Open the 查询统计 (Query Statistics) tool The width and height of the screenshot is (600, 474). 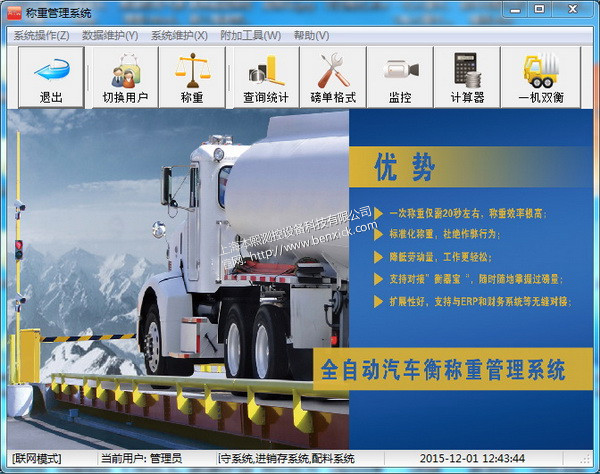click(265, 77)
